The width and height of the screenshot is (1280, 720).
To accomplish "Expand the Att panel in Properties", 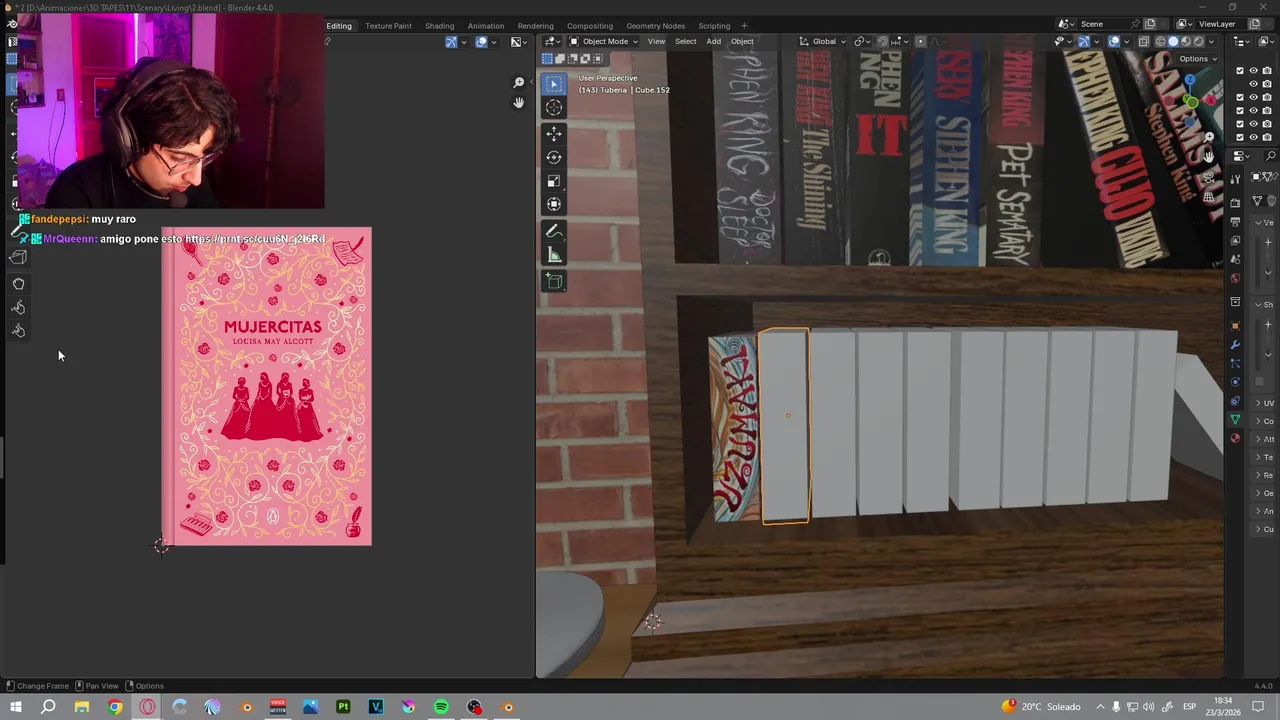I will point(1266,439).
